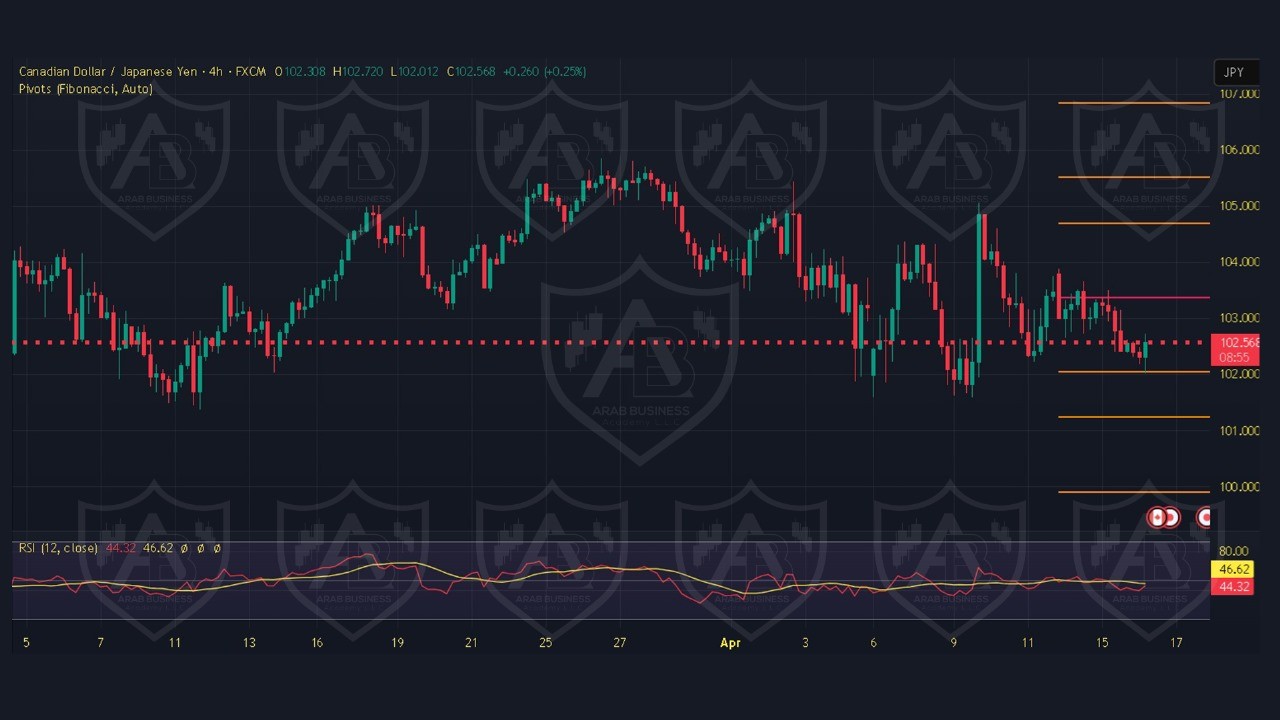Click the 08:55 bar countdown label
Image resolution: width=1280 pixels, height=720 pixels.
[x=1234, y=357]
